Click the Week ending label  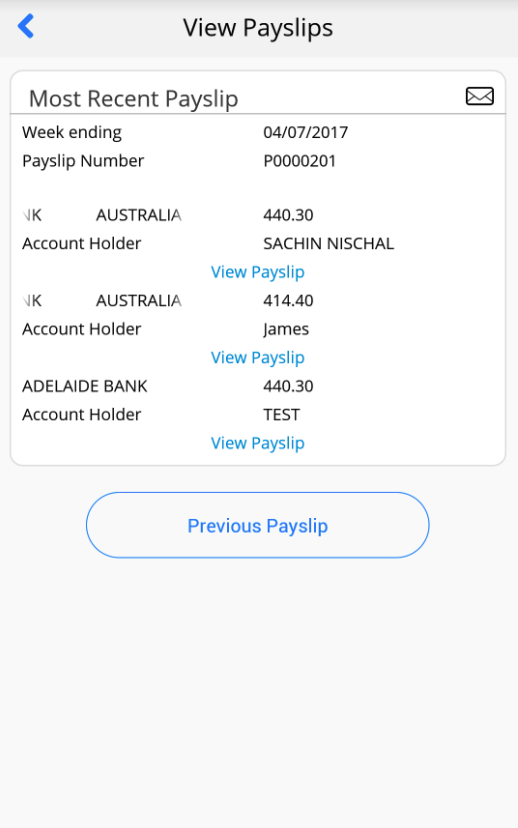[x=72, y=133]
